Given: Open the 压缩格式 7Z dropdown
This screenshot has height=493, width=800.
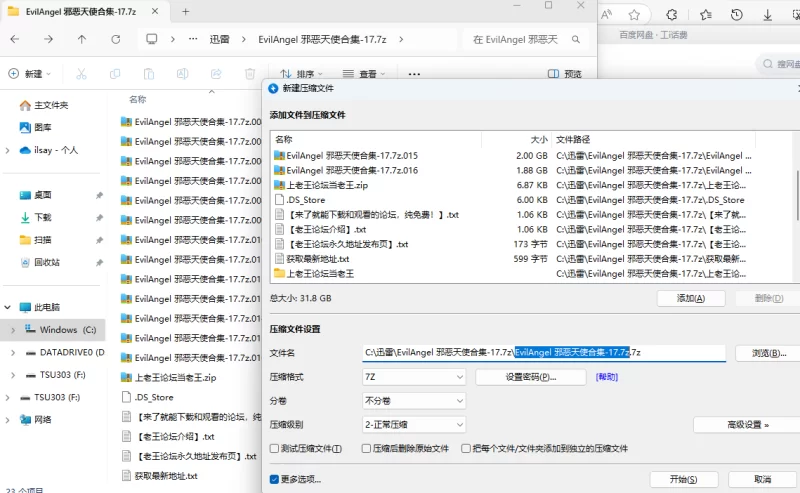Looking at the screenshot, I should (414, 377).
